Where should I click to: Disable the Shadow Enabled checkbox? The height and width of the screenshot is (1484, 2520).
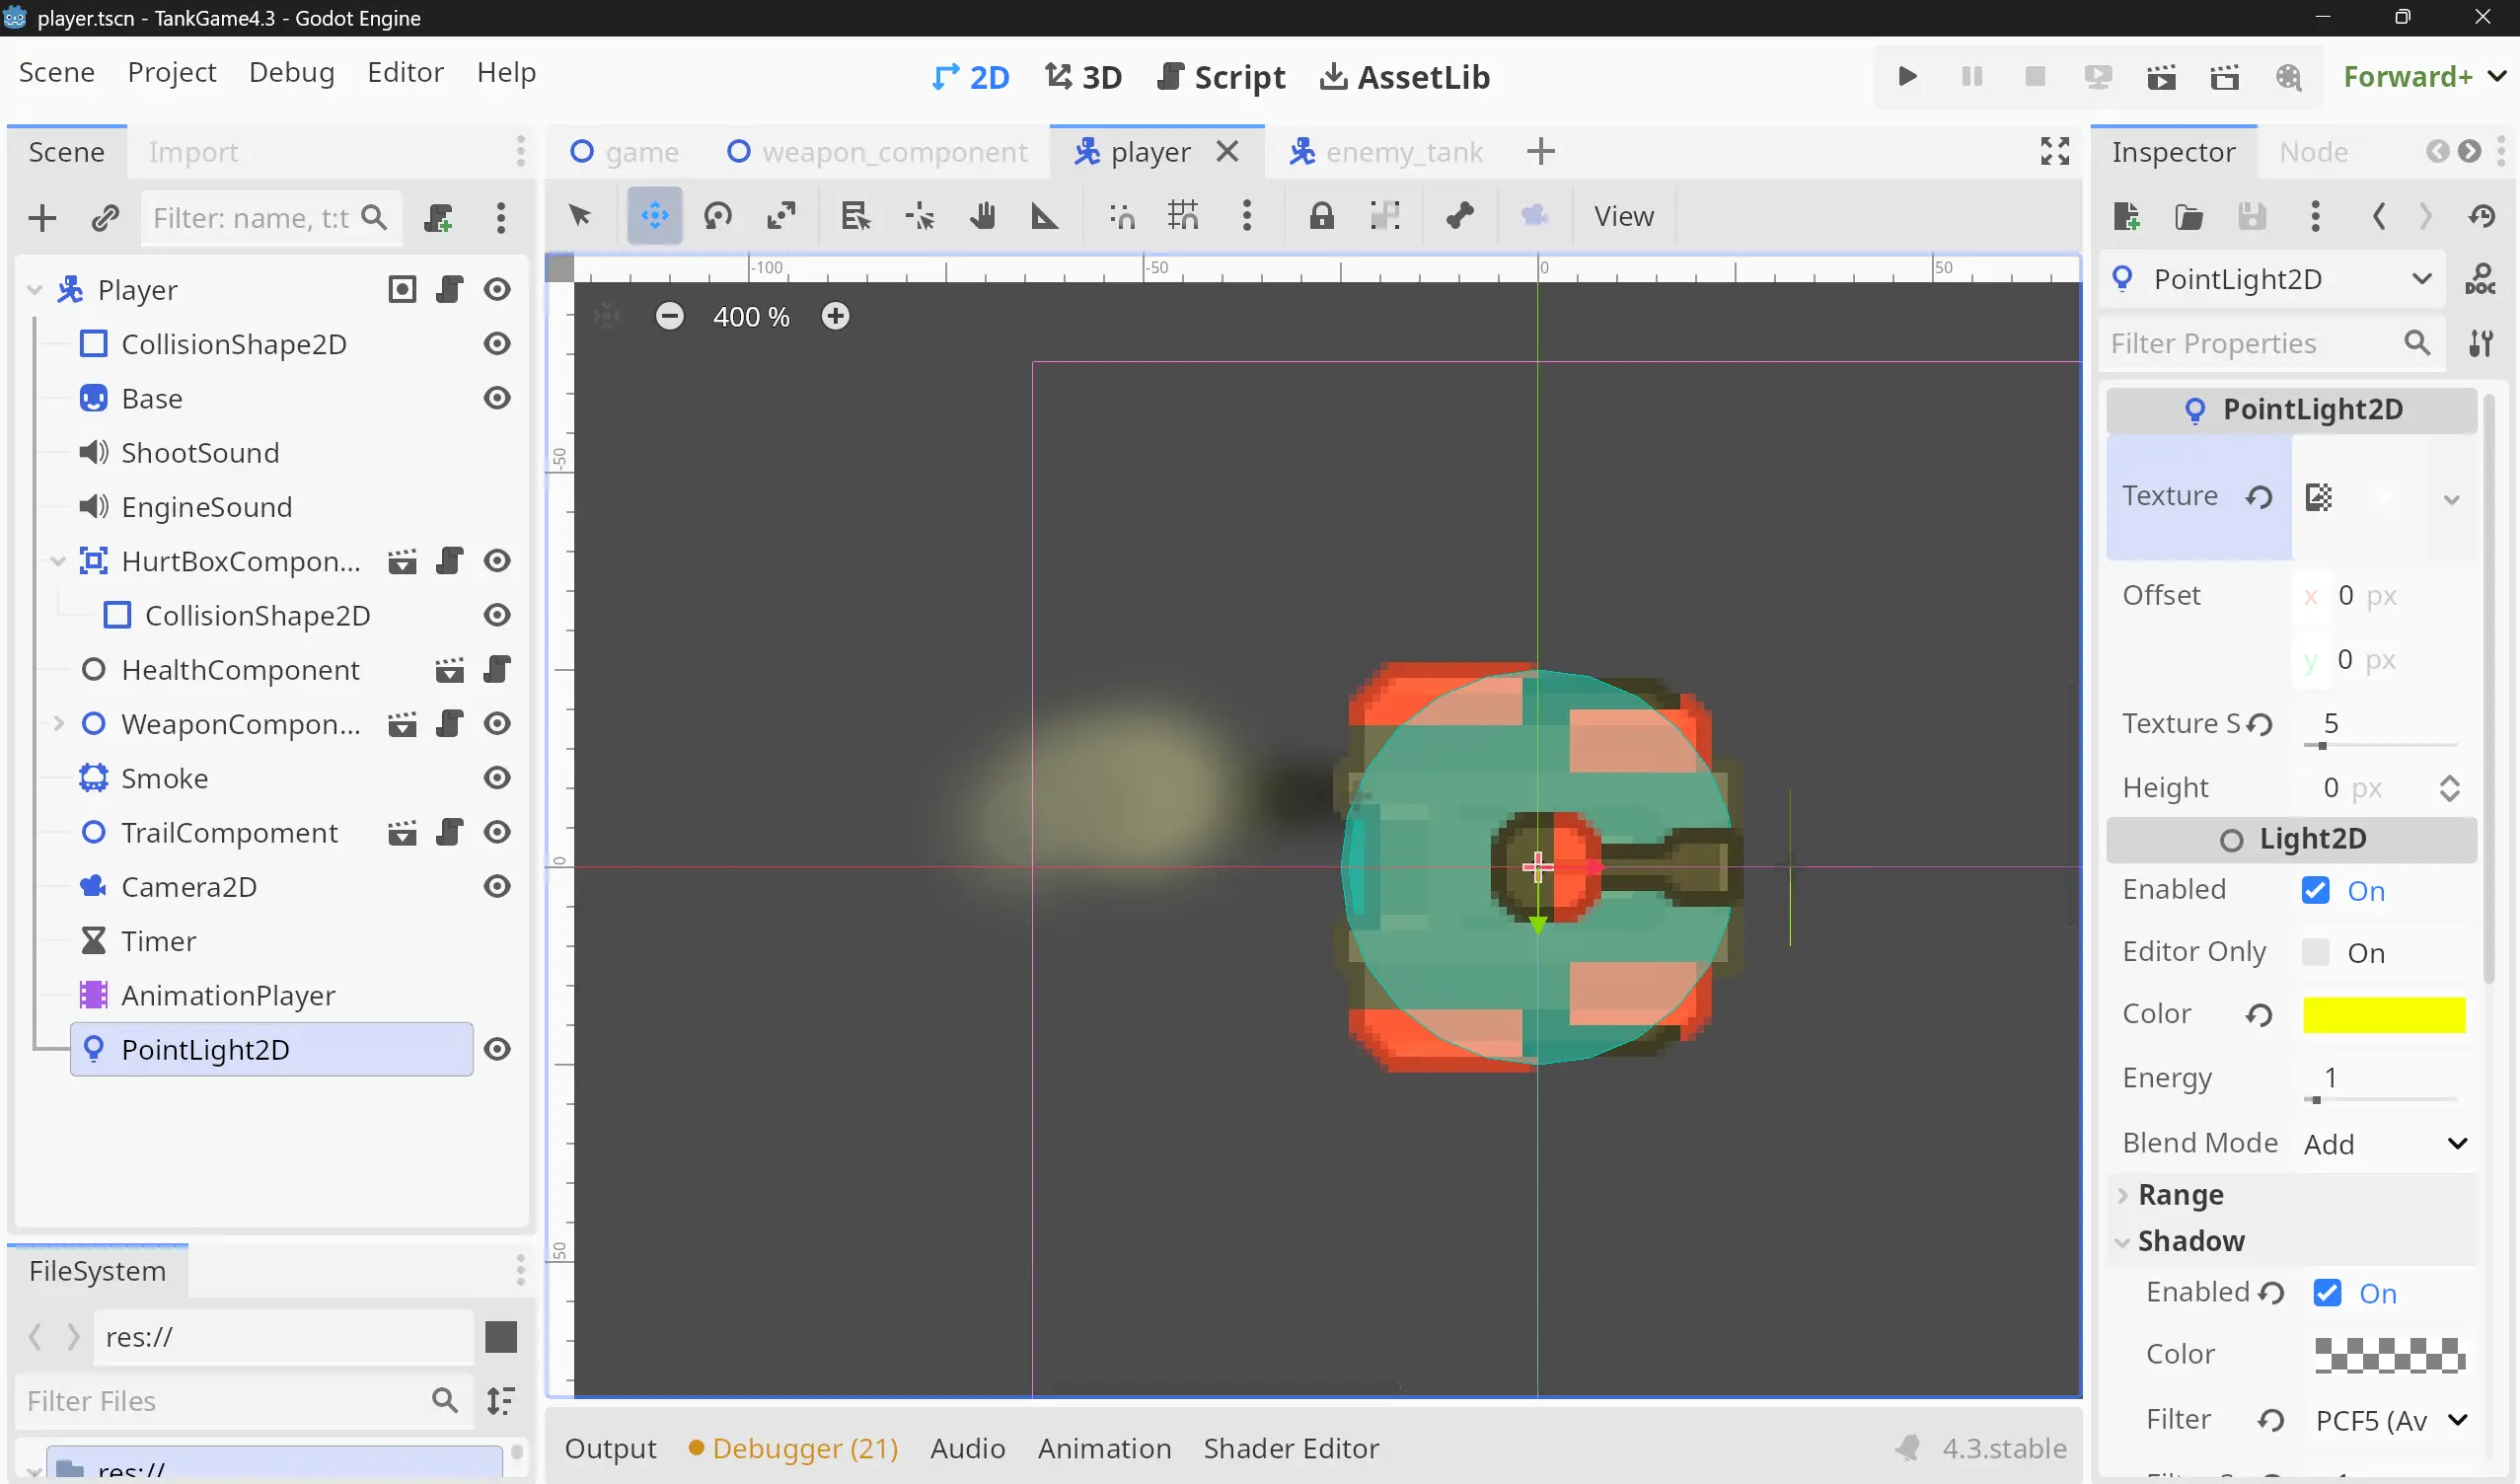pos(2327,1294)
